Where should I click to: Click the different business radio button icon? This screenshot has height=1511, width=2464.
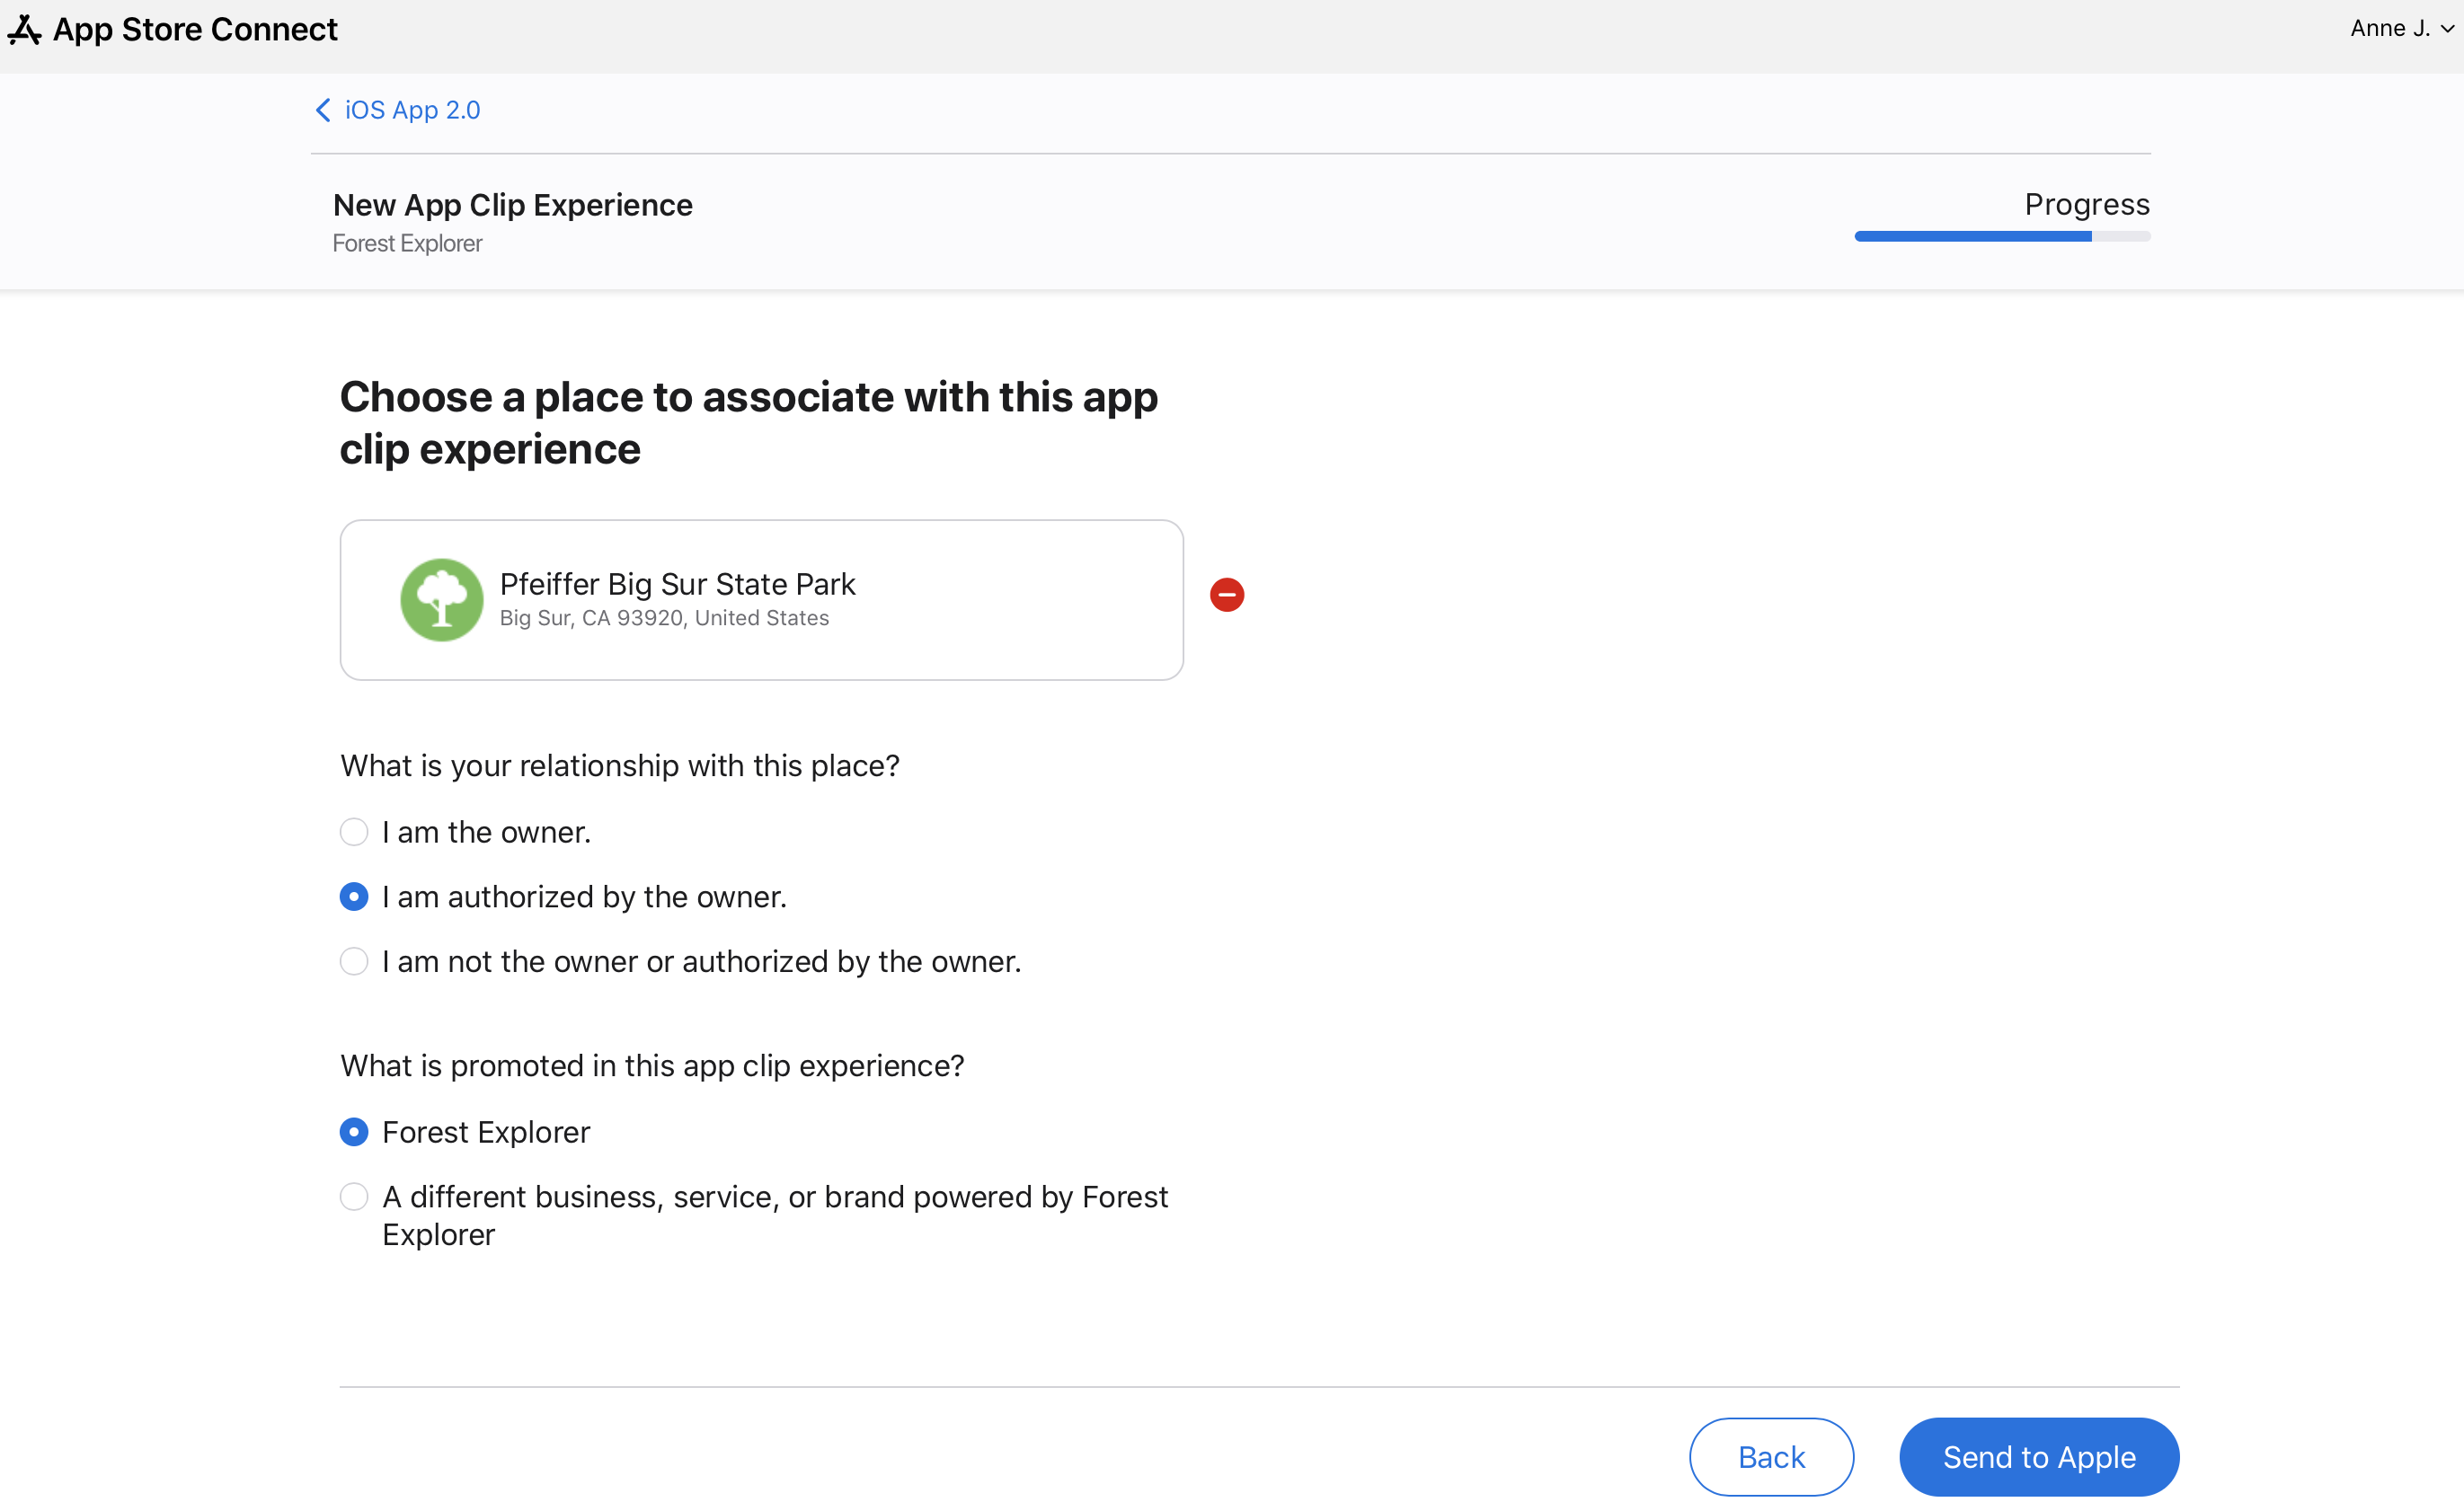click(x=354, y=1197)
